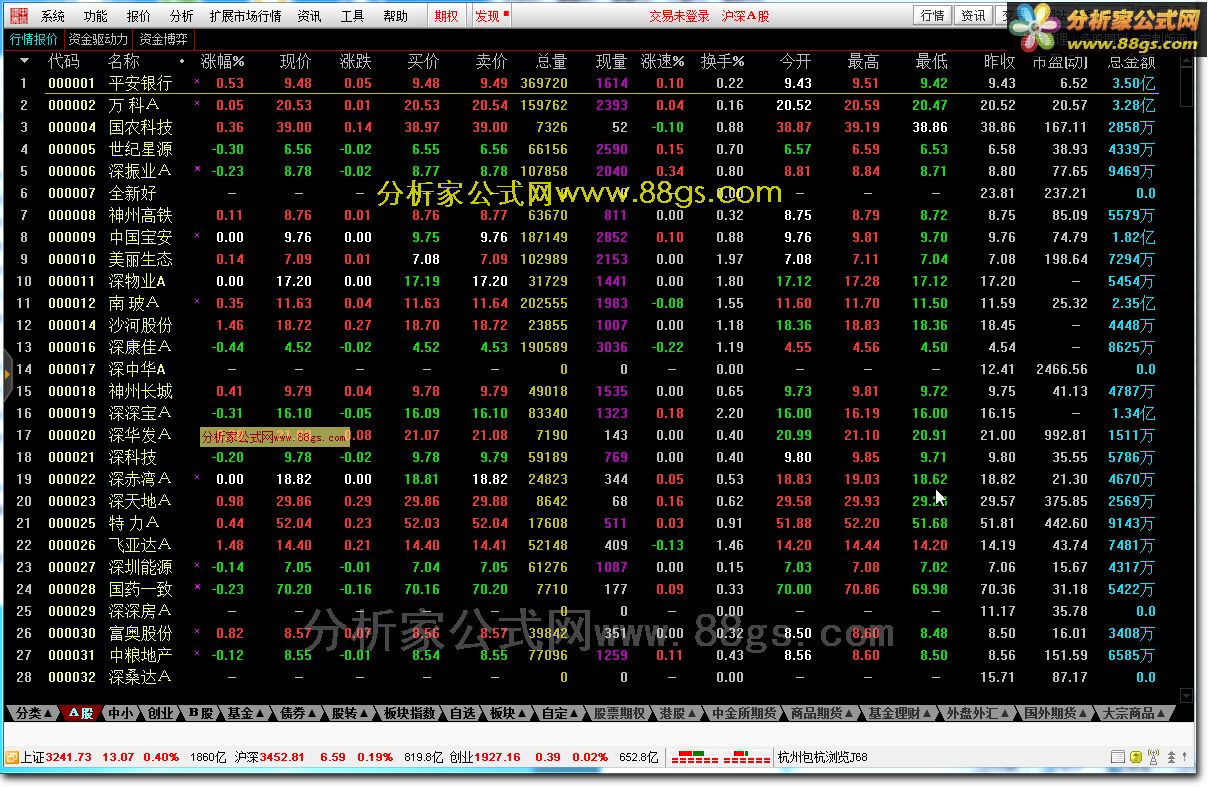Viewport: 1209px width, 787px height.
Task: Select the 股票期权 bottom tab
Action: click(619, 713)
